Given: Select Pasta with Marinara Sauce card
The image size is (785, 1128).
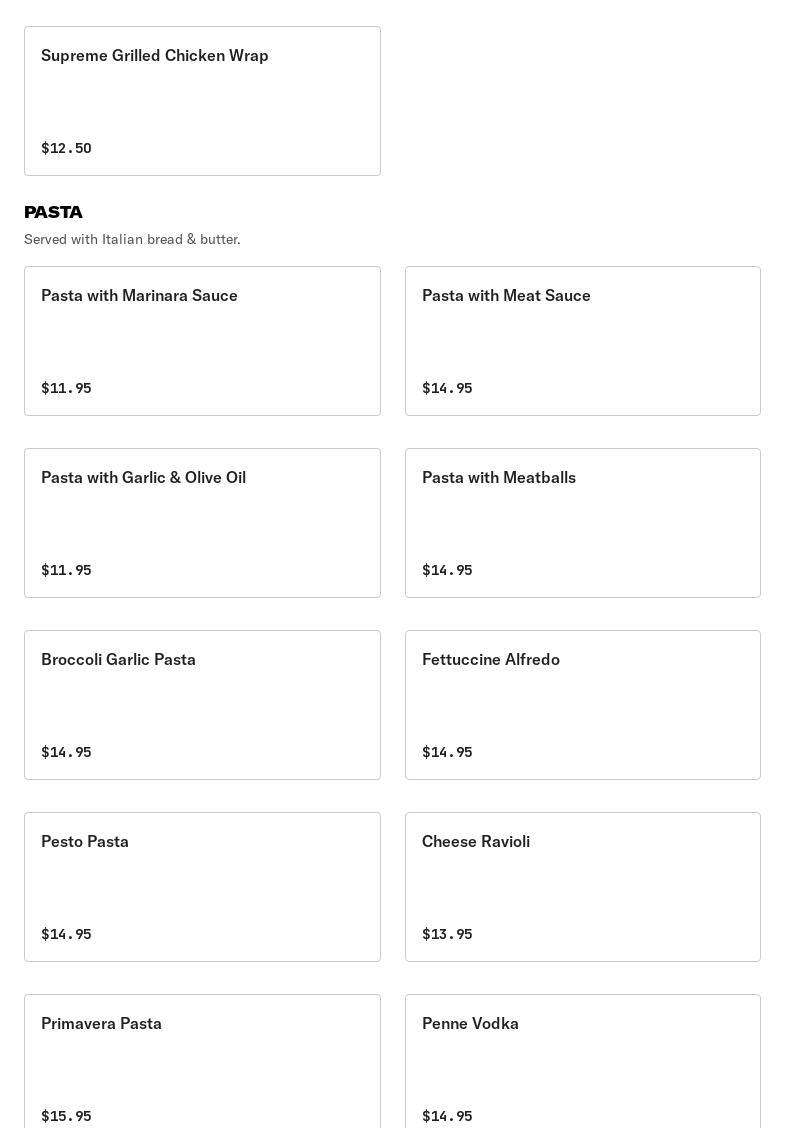Looking at the screenshot, I should coord(202,340).
